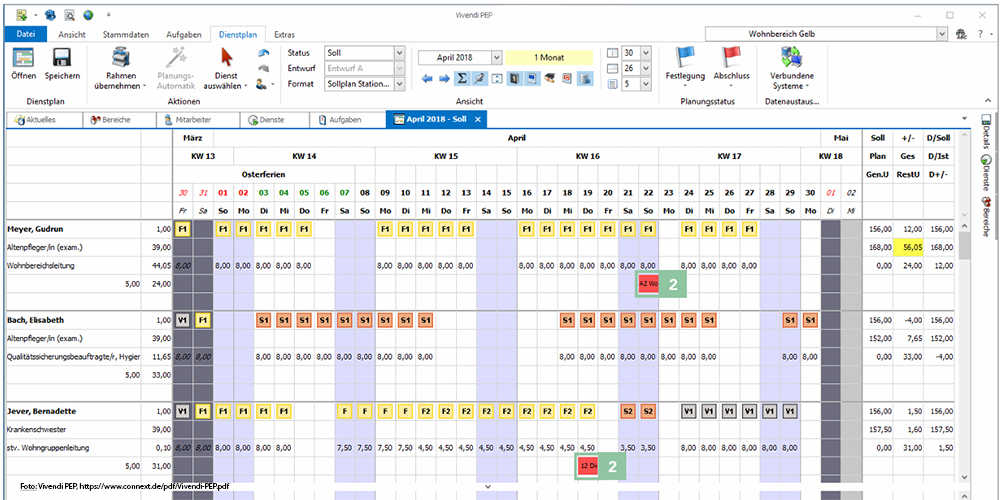Toggle the red calendar view button
The height and width of the screenshot is (500, 1000).
click(566, 78)
